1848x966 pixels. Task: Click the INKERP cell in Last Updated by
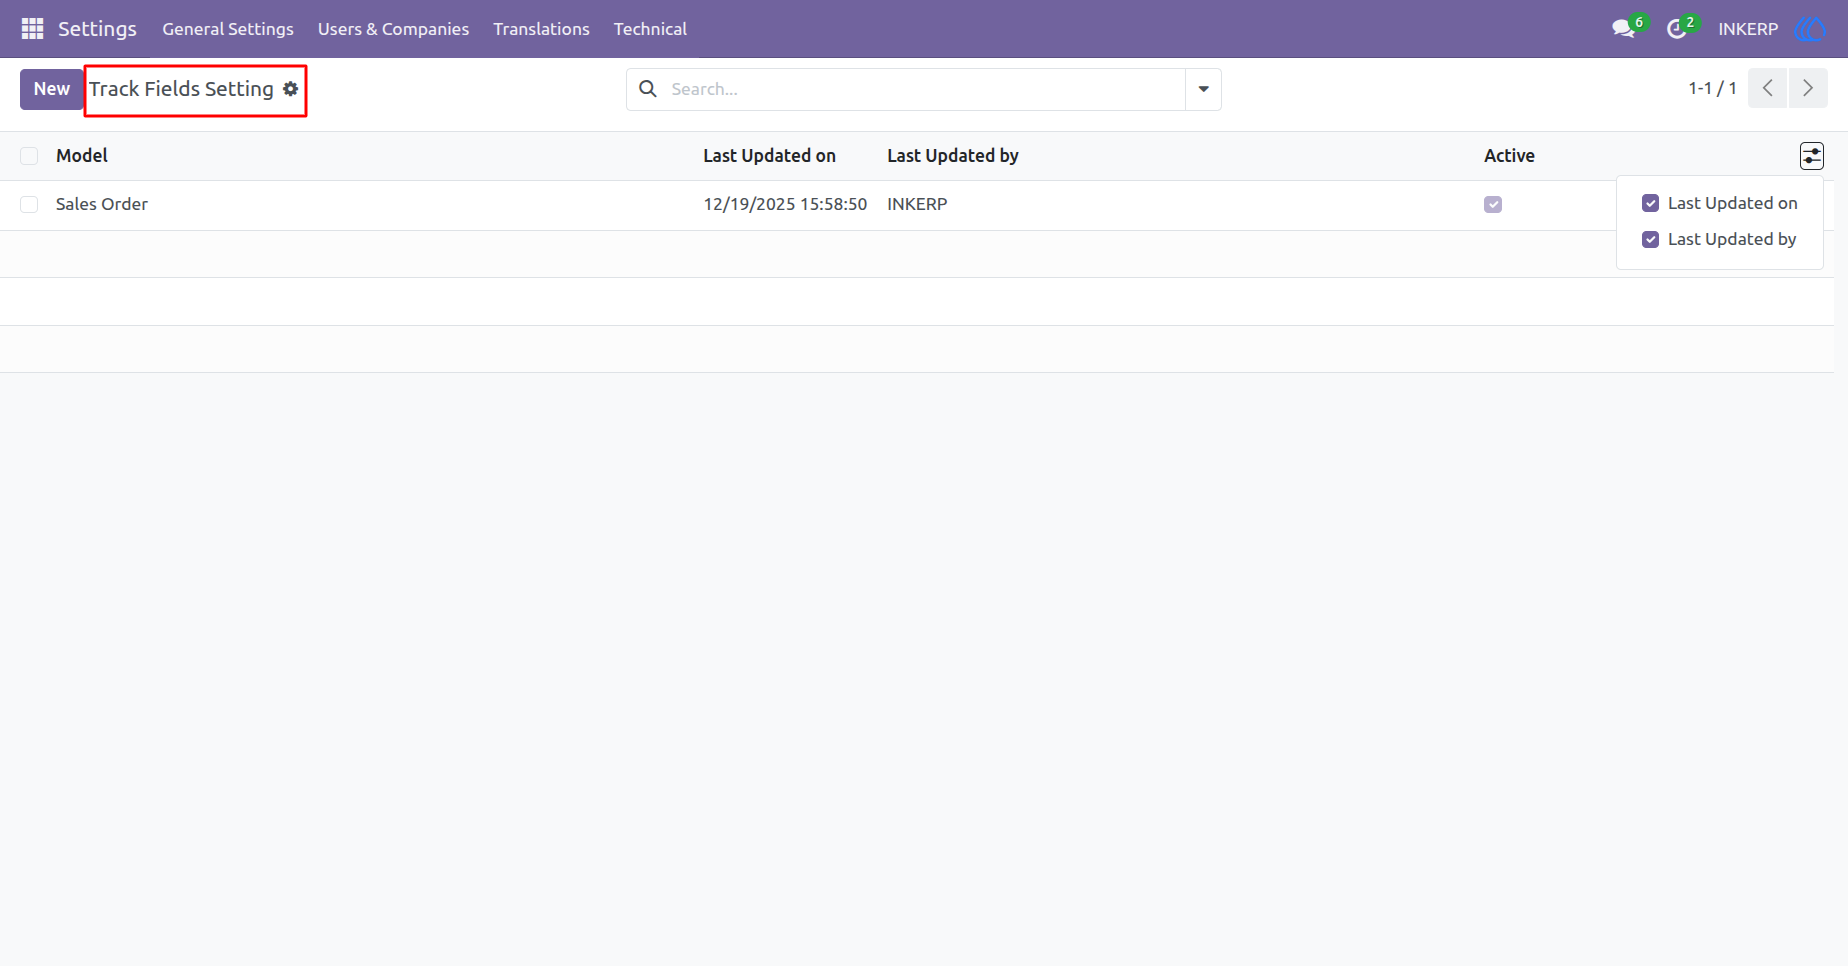(x=917, y=204)
